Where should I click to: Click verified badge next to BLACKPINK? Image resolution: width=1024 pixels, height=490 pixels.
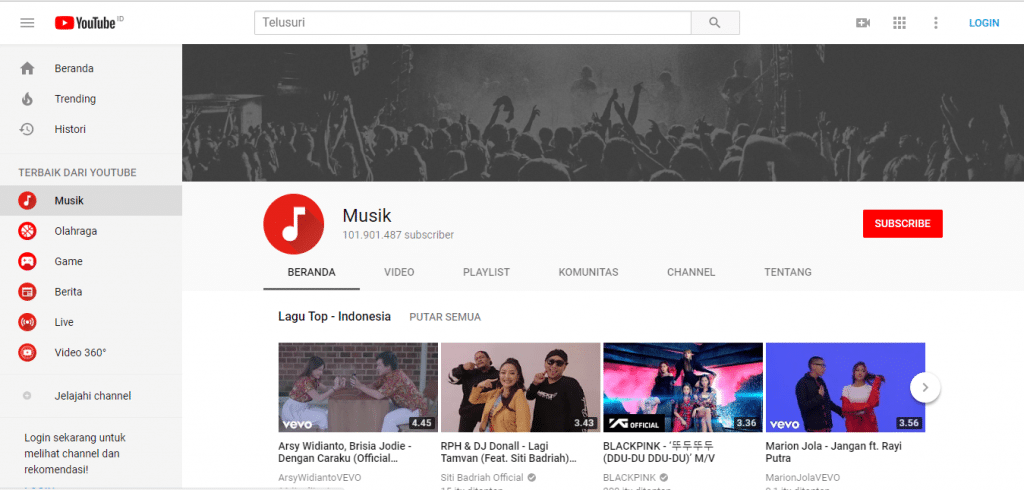664,478
